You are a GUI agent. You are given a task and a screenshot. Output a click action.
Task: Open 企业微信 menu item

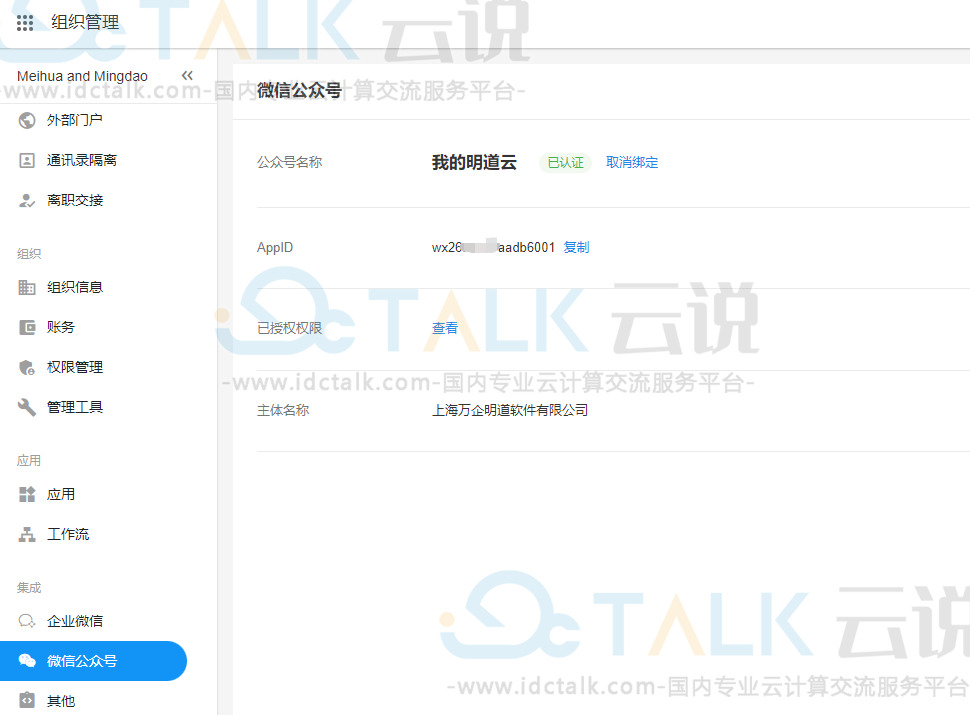[x=75, y=621]
